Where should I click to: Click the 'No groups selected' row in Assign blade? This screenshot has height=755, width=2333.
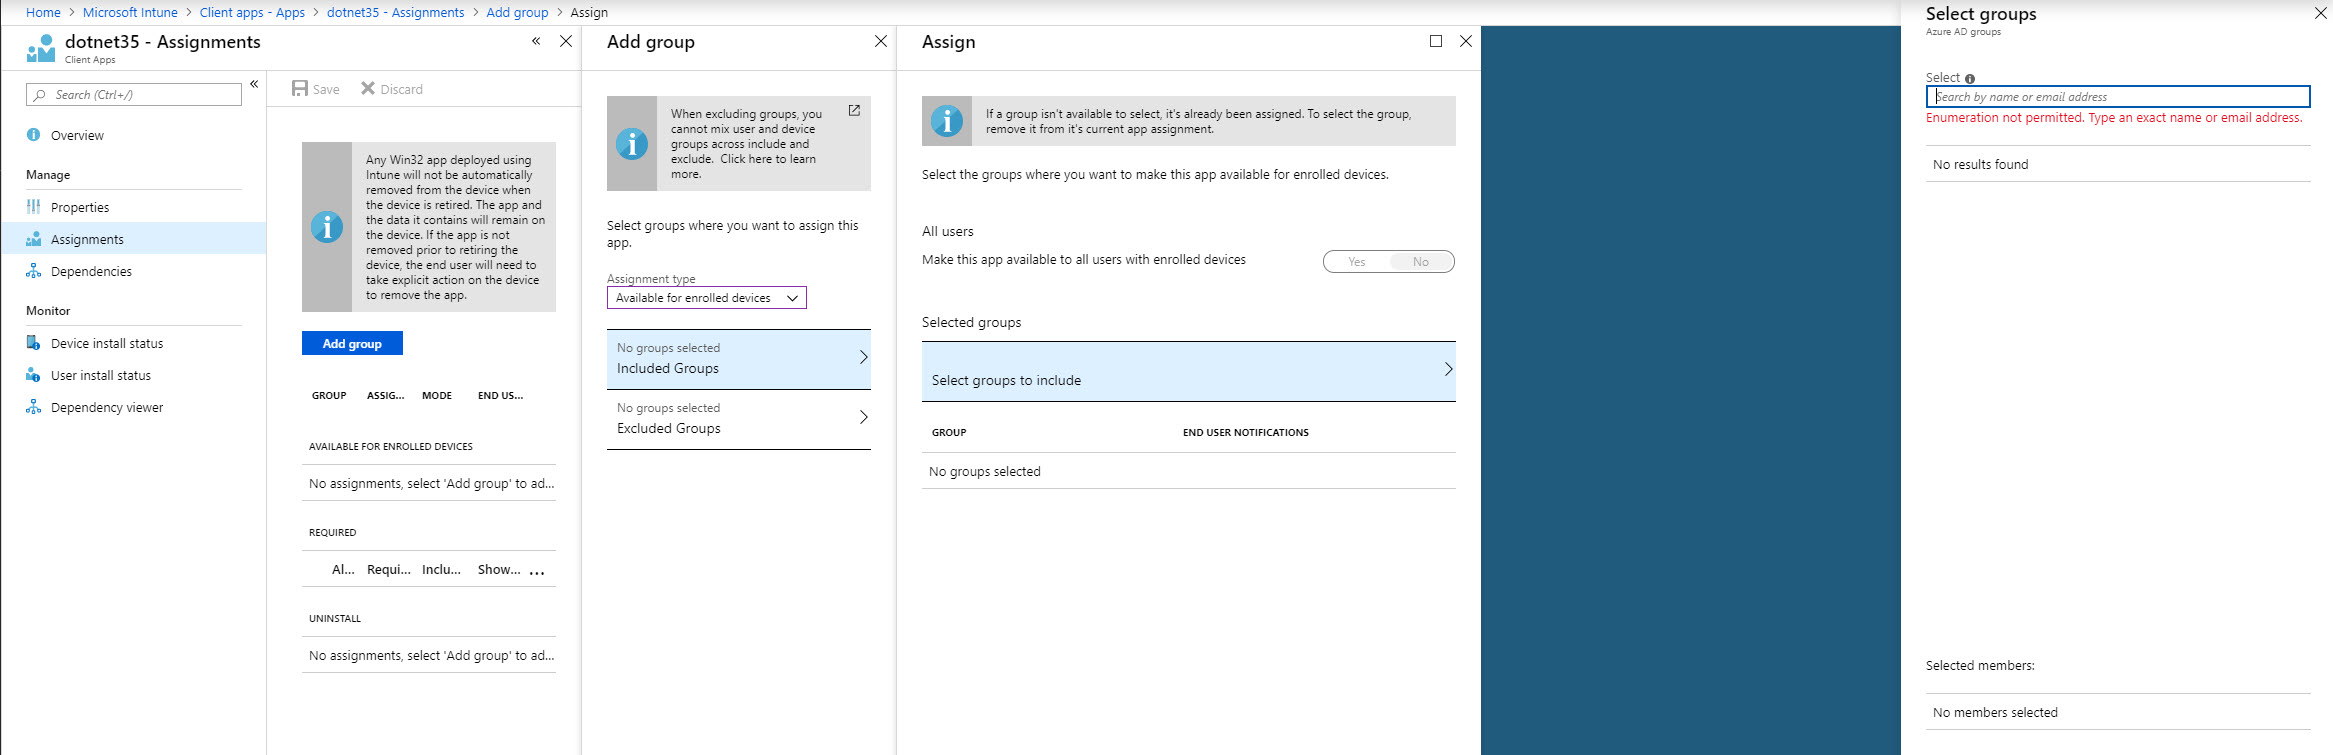click(1188, 471)
